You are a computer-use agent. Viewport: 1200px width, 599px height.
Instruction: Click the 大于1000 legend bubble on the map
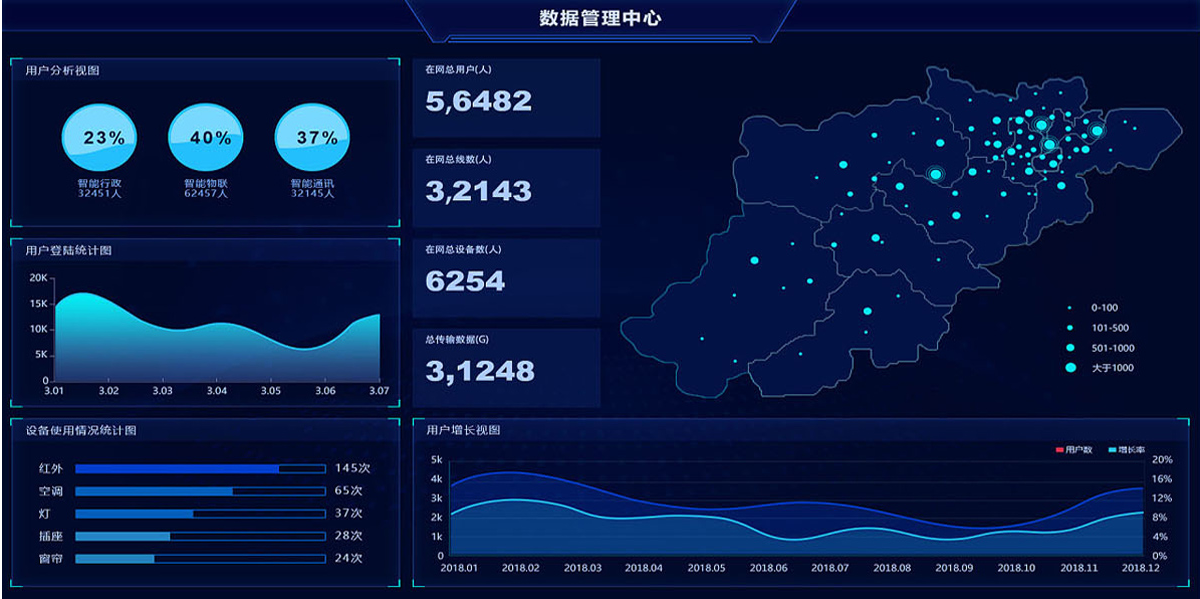click(1068, 366)
